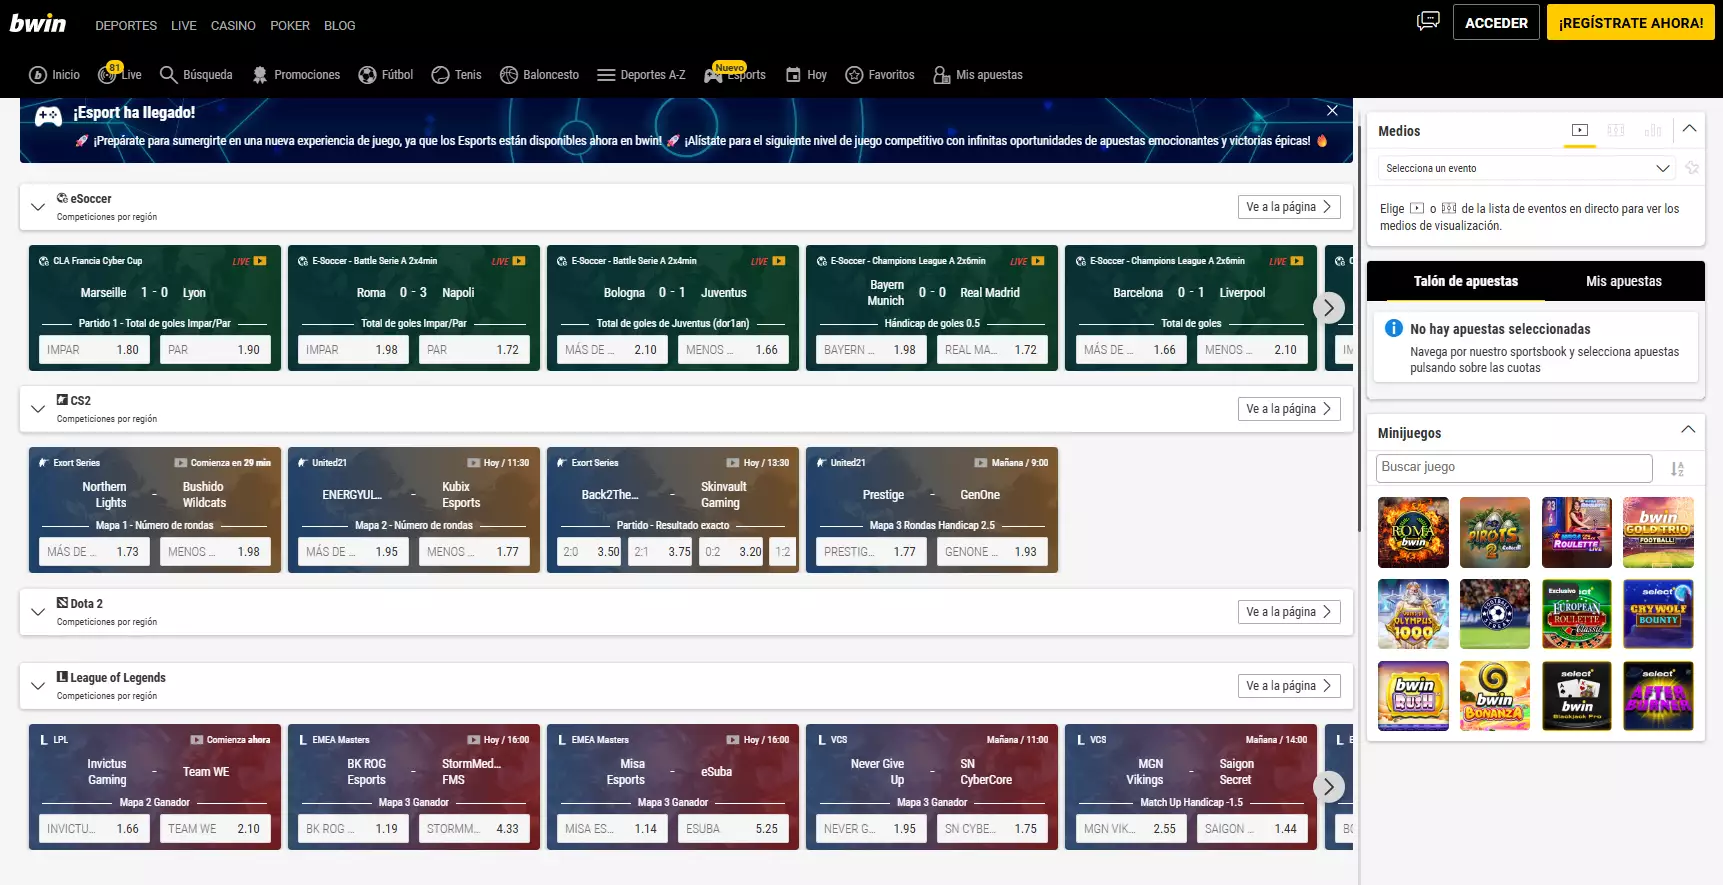The image size is (1723, 885).
Task: Click ¡REGÍSTRATE AHORA! button
Action: click(x=1631, y=22)
